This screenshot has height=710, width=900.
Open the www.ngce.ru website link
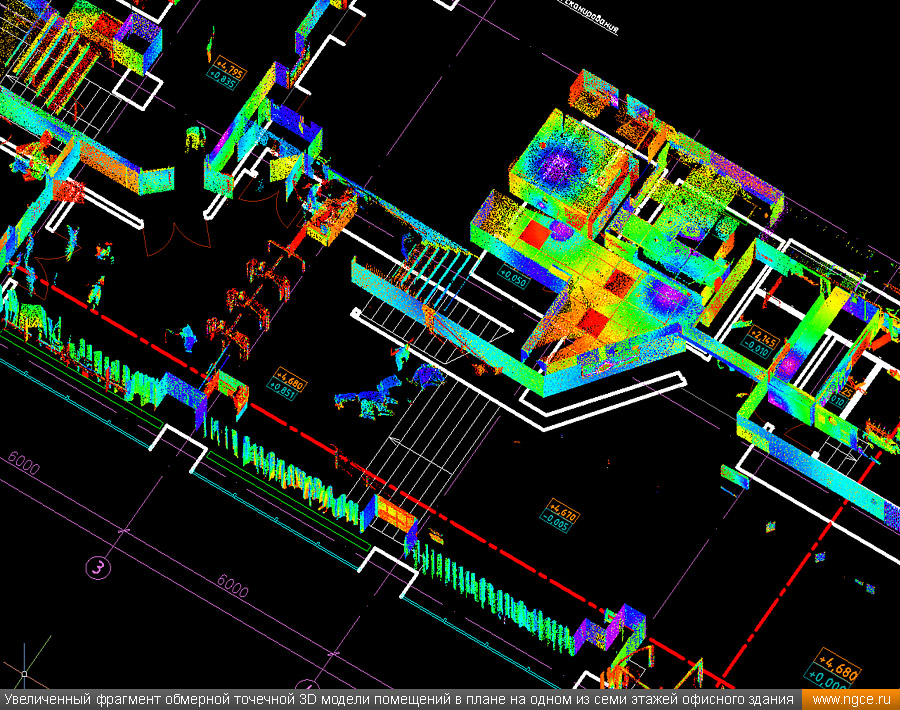click(852, 699)
